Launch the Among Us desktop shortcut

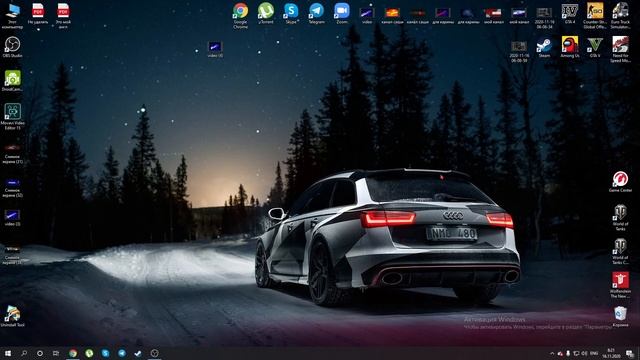point(569,47)
